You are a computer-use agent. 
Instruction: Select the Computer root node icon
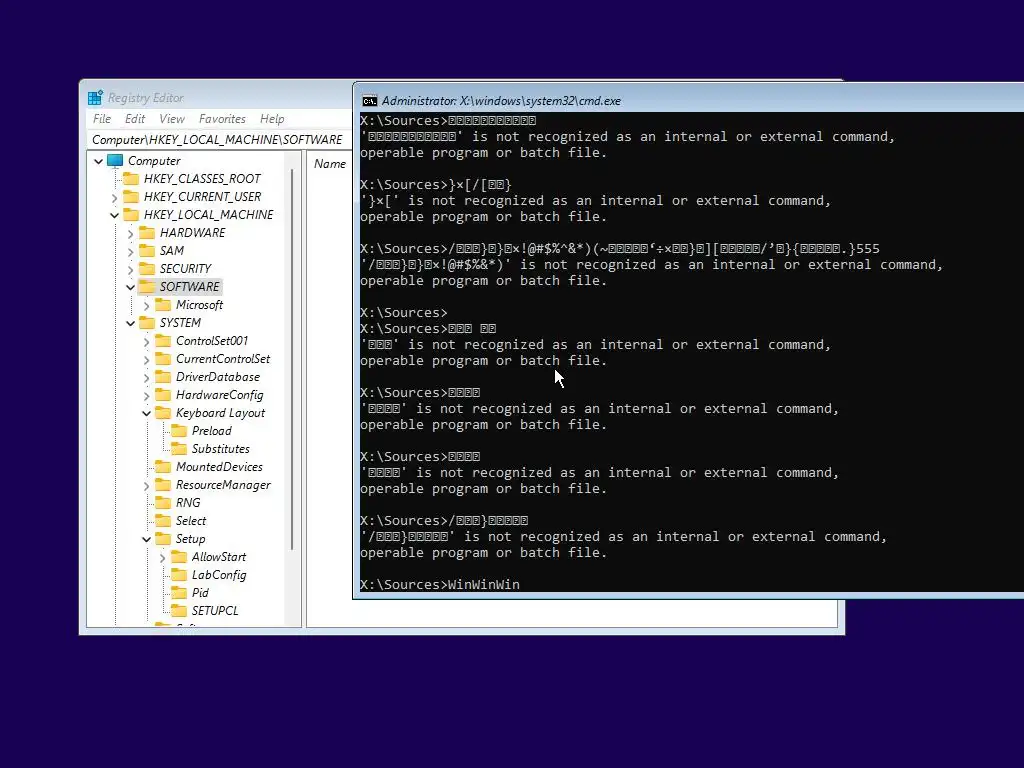(115, 161)
